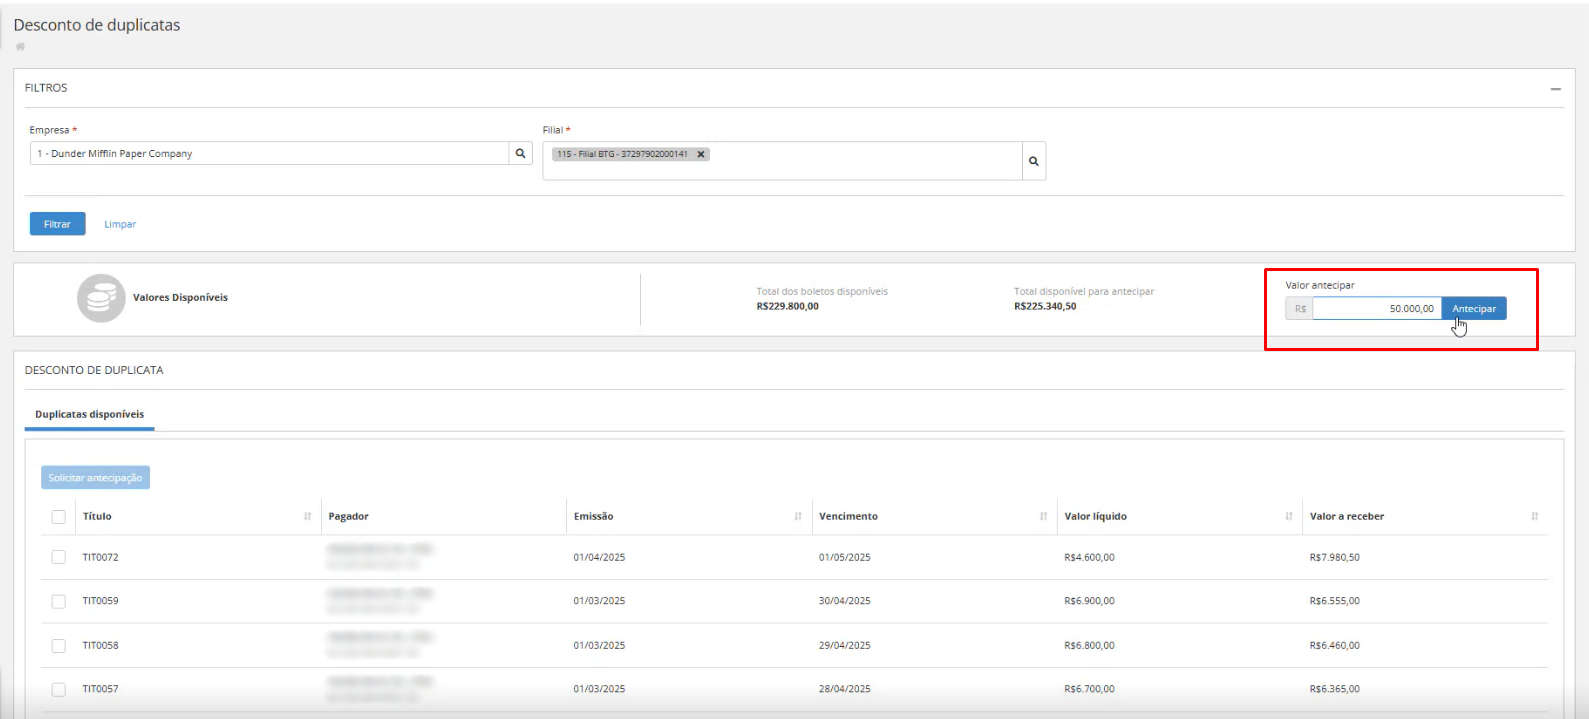The height and width of the screenshot is (719, 1589).
Task: Click the R$6.800,00 net value cell
Action: pyautogui.click(x=1089, y=645)
